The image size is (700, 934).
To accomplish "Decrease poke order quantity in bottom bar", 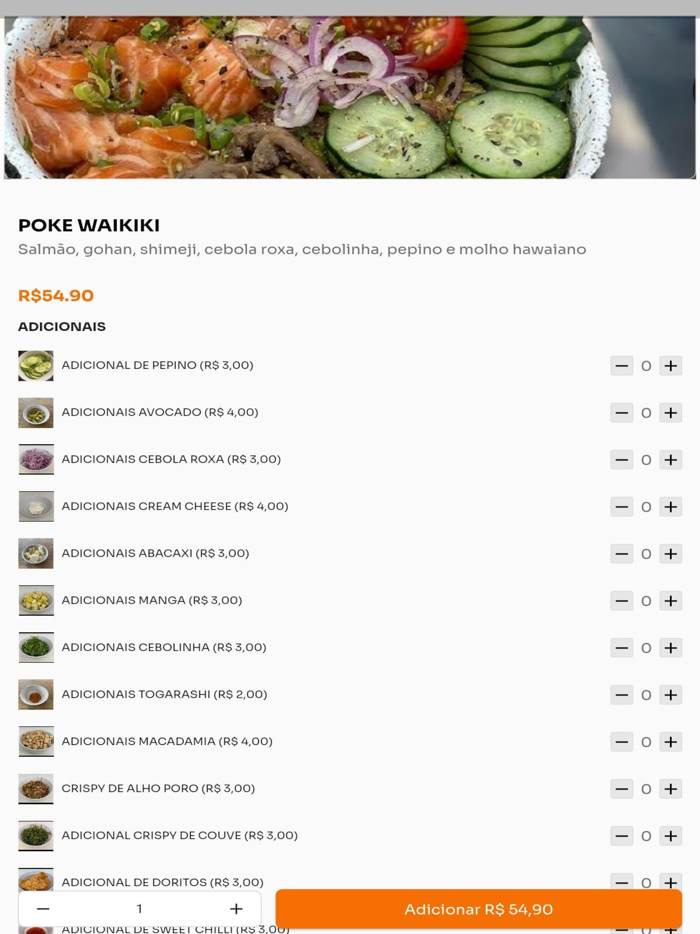I will pos(43,909).
